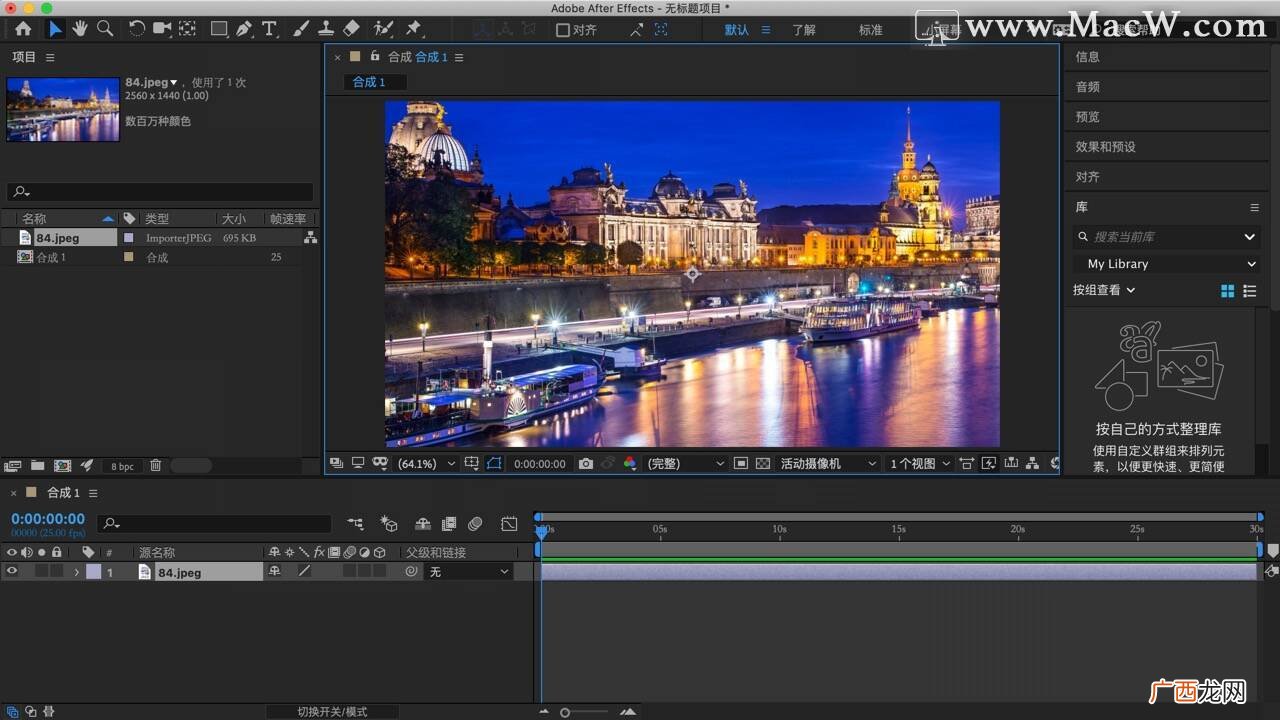The width and height of the screenshot is (1280, 720).
Task: Open the parent 无 dropdown for layer
Action: tap(469, 572)
